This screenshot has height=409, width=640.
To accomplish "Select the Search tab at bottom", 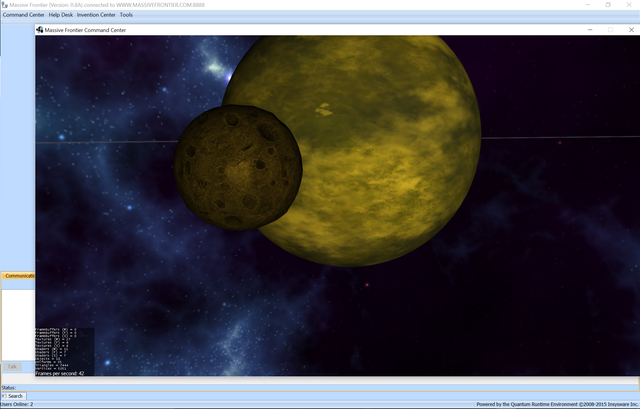I will click(13, 396).
